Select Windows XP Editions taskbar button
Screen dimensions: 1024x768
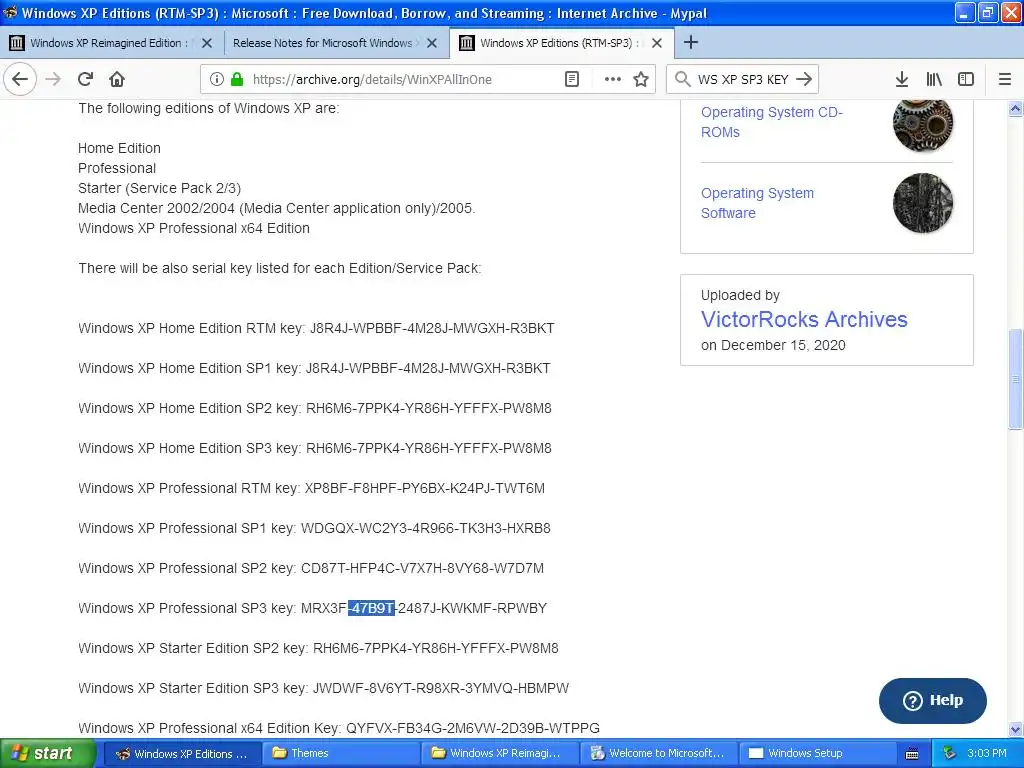[182, 754]
